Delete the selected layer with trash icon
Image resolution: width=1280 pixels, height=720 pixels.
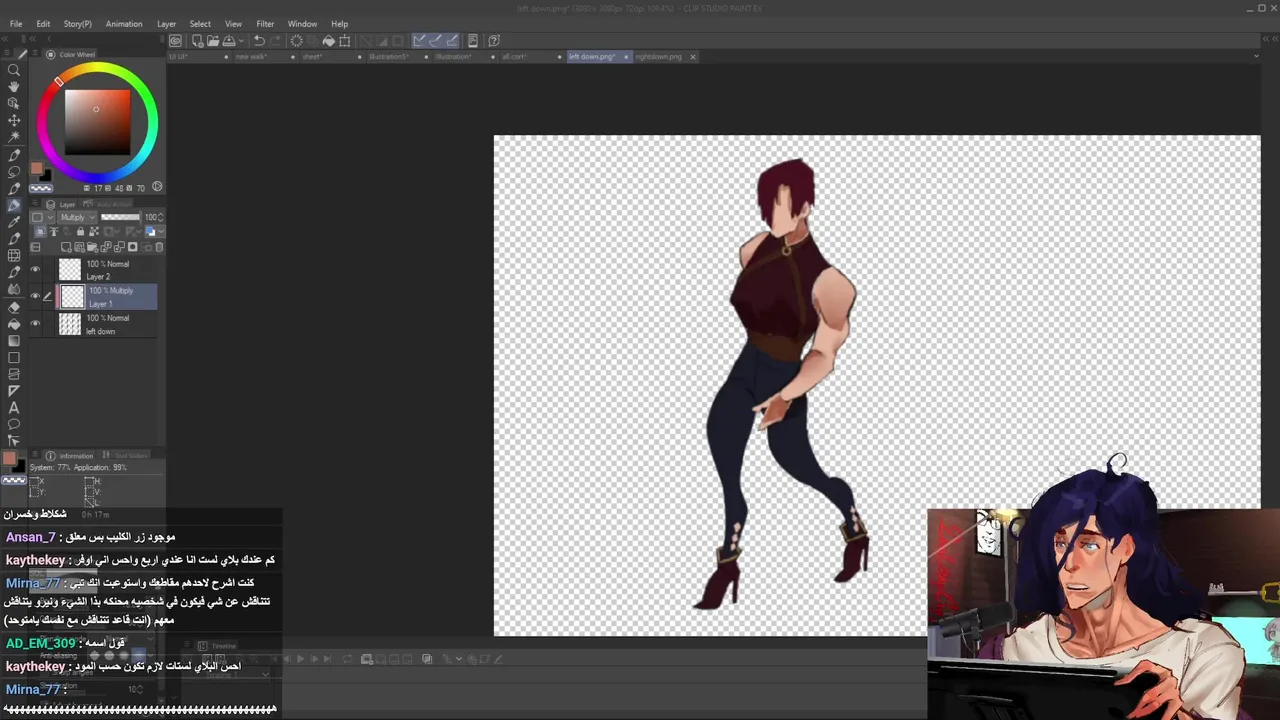point(159,247)
